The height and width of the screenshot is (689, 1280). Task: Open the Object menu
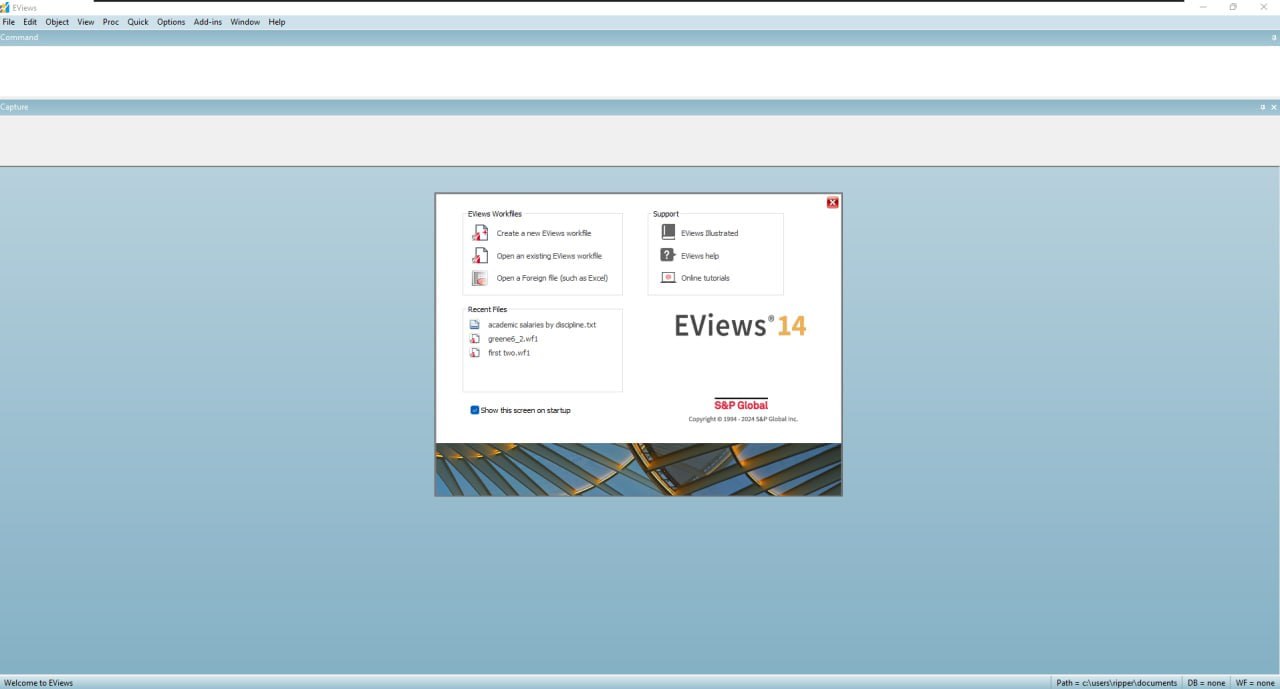coord(57,22)
